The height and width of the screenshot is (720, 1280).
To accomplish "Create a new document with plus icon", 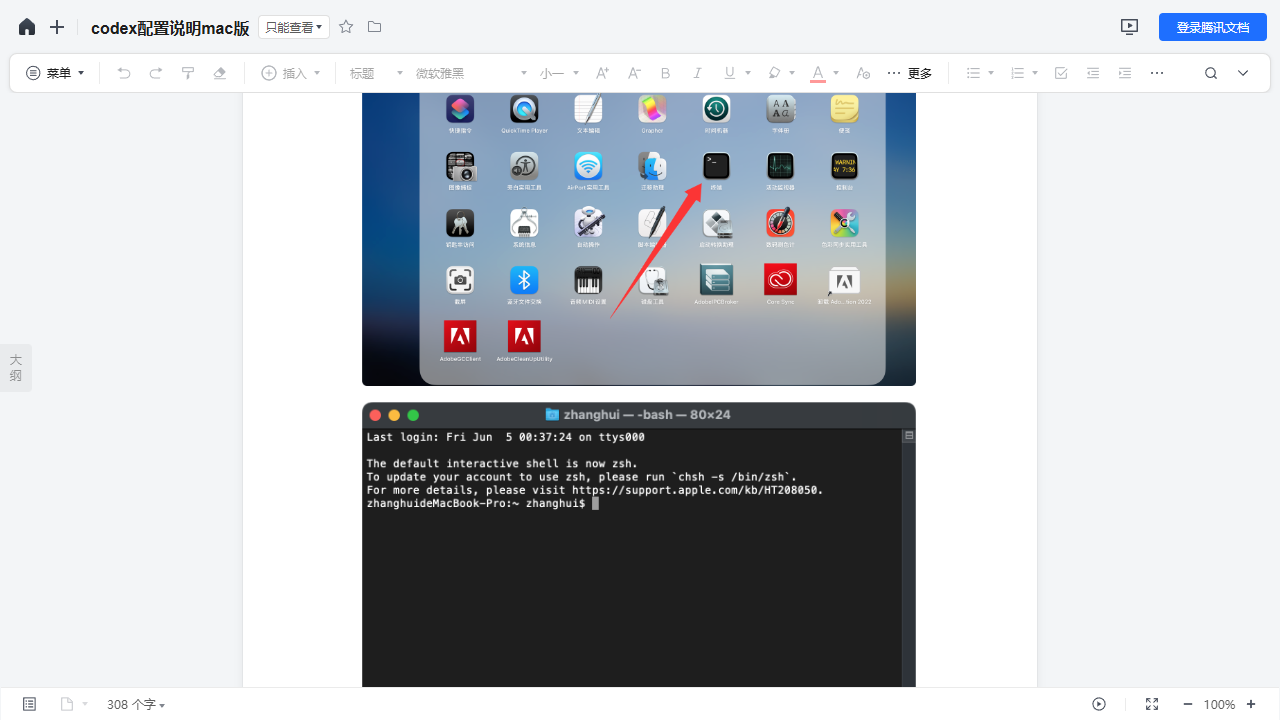I will tap(57, 27).
